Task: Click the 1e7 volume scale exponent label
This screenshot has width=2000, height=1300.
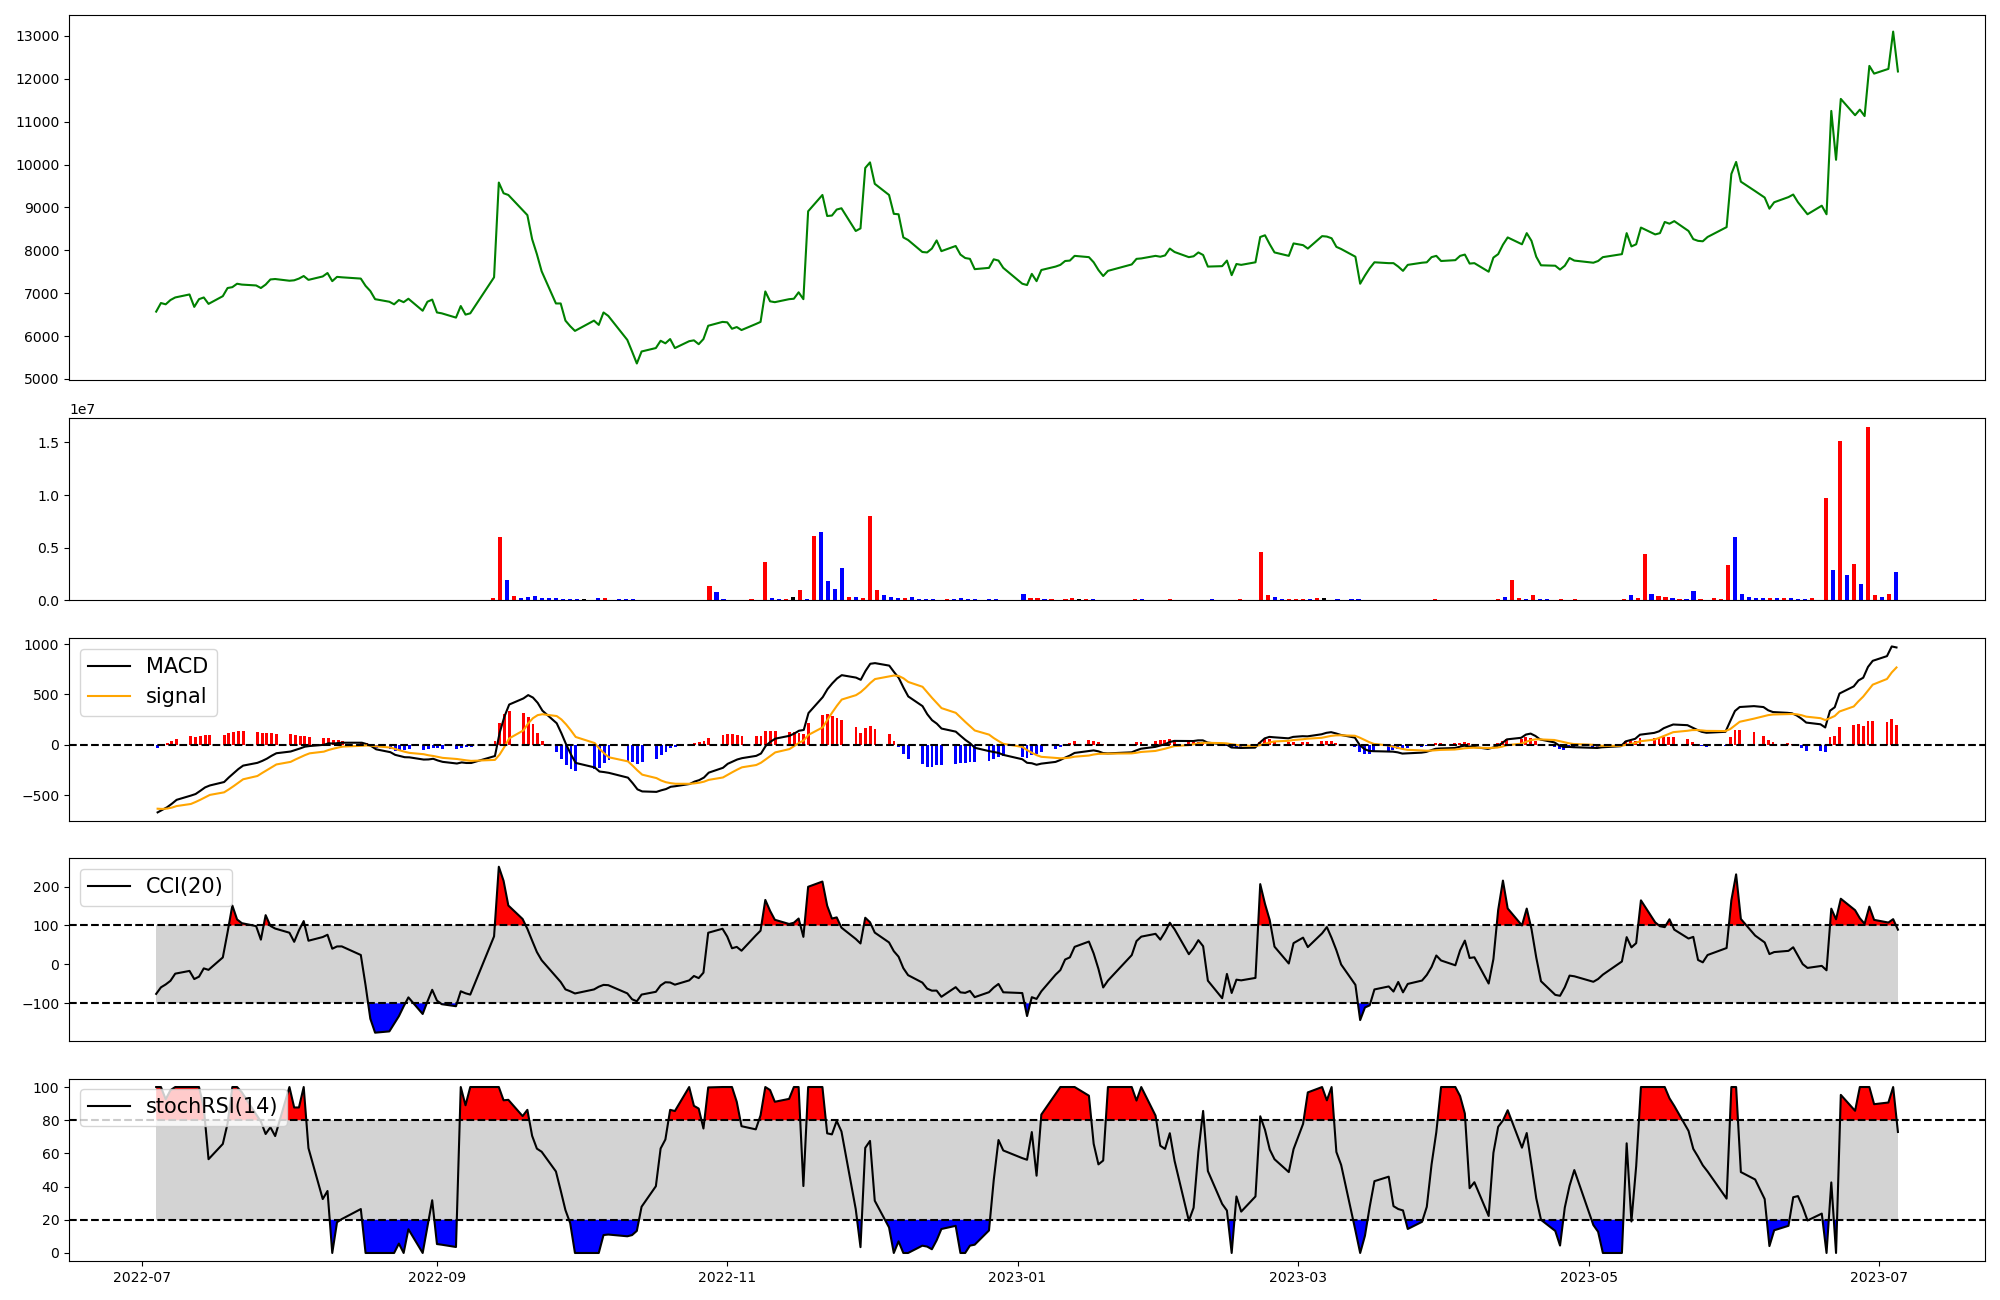Action: pos(82,409)
